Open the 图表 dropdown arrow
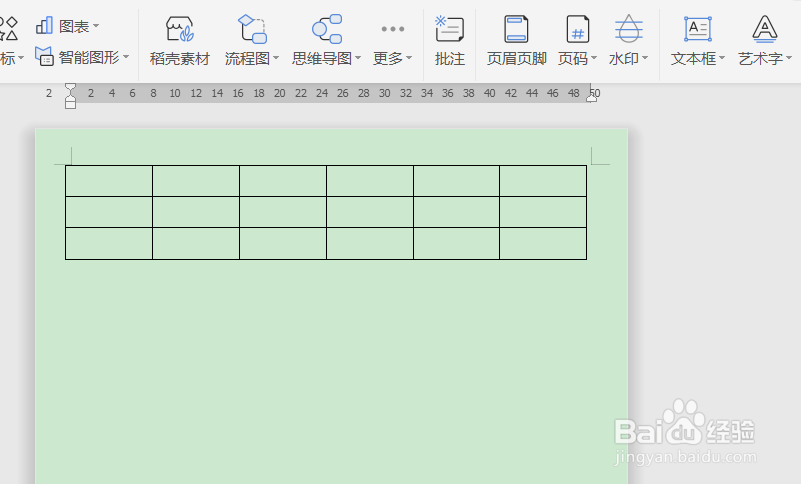The image size is (801, 484). [x=96, y=26]
